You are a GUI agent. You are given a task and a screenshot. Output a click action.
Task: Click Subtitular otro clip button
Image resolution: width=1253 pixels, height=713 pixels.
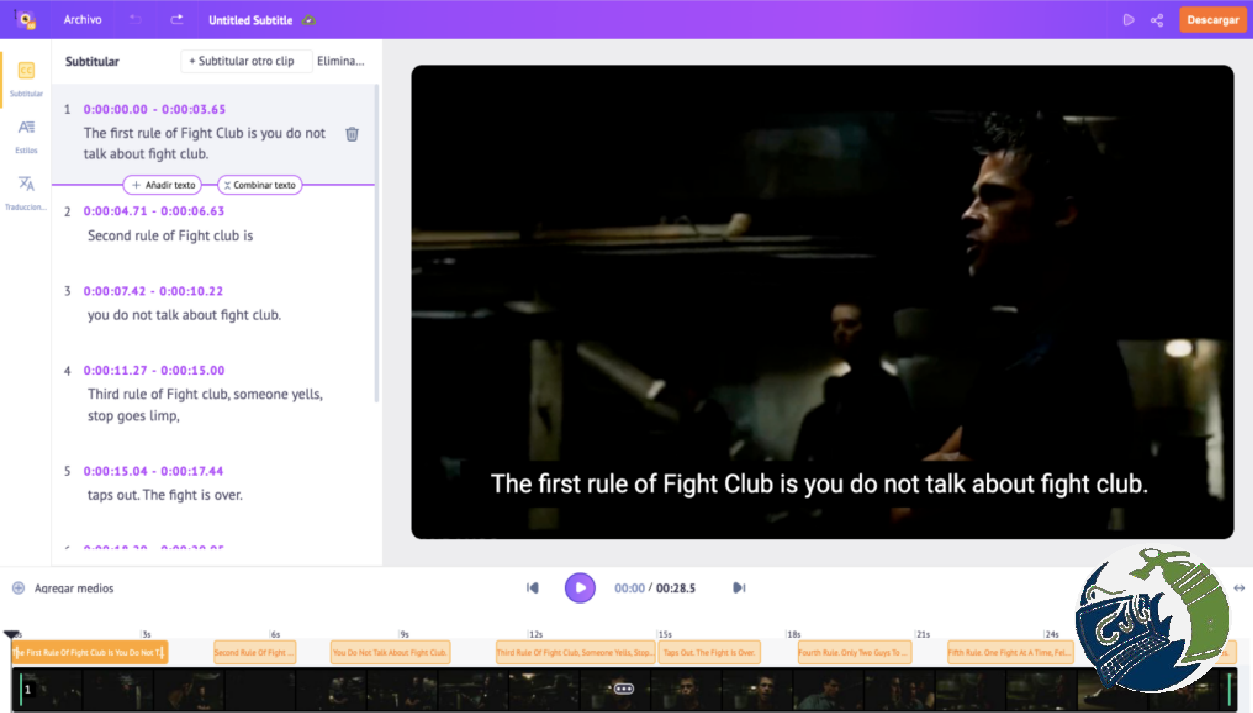tap(246, 61)
